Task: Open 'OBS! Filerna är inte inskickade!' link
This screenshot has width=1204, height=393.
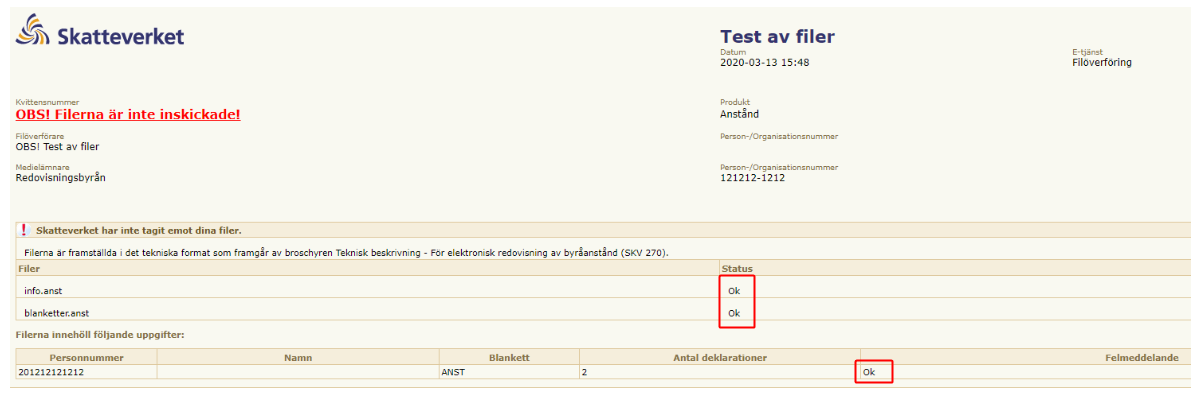Action: pos(128,114)
